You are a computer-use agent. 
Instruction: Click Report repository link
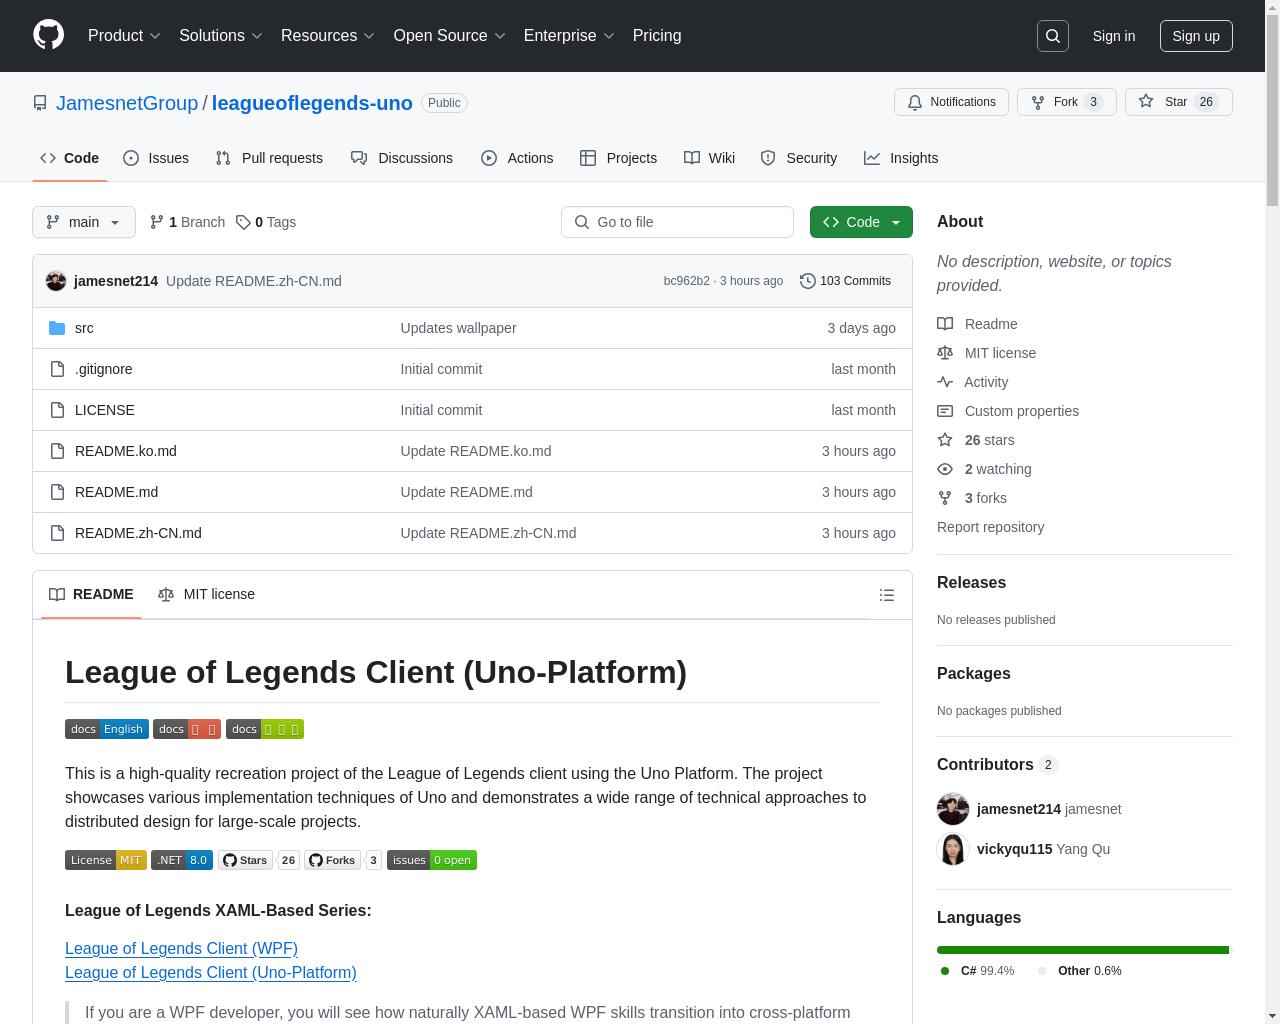990,527
